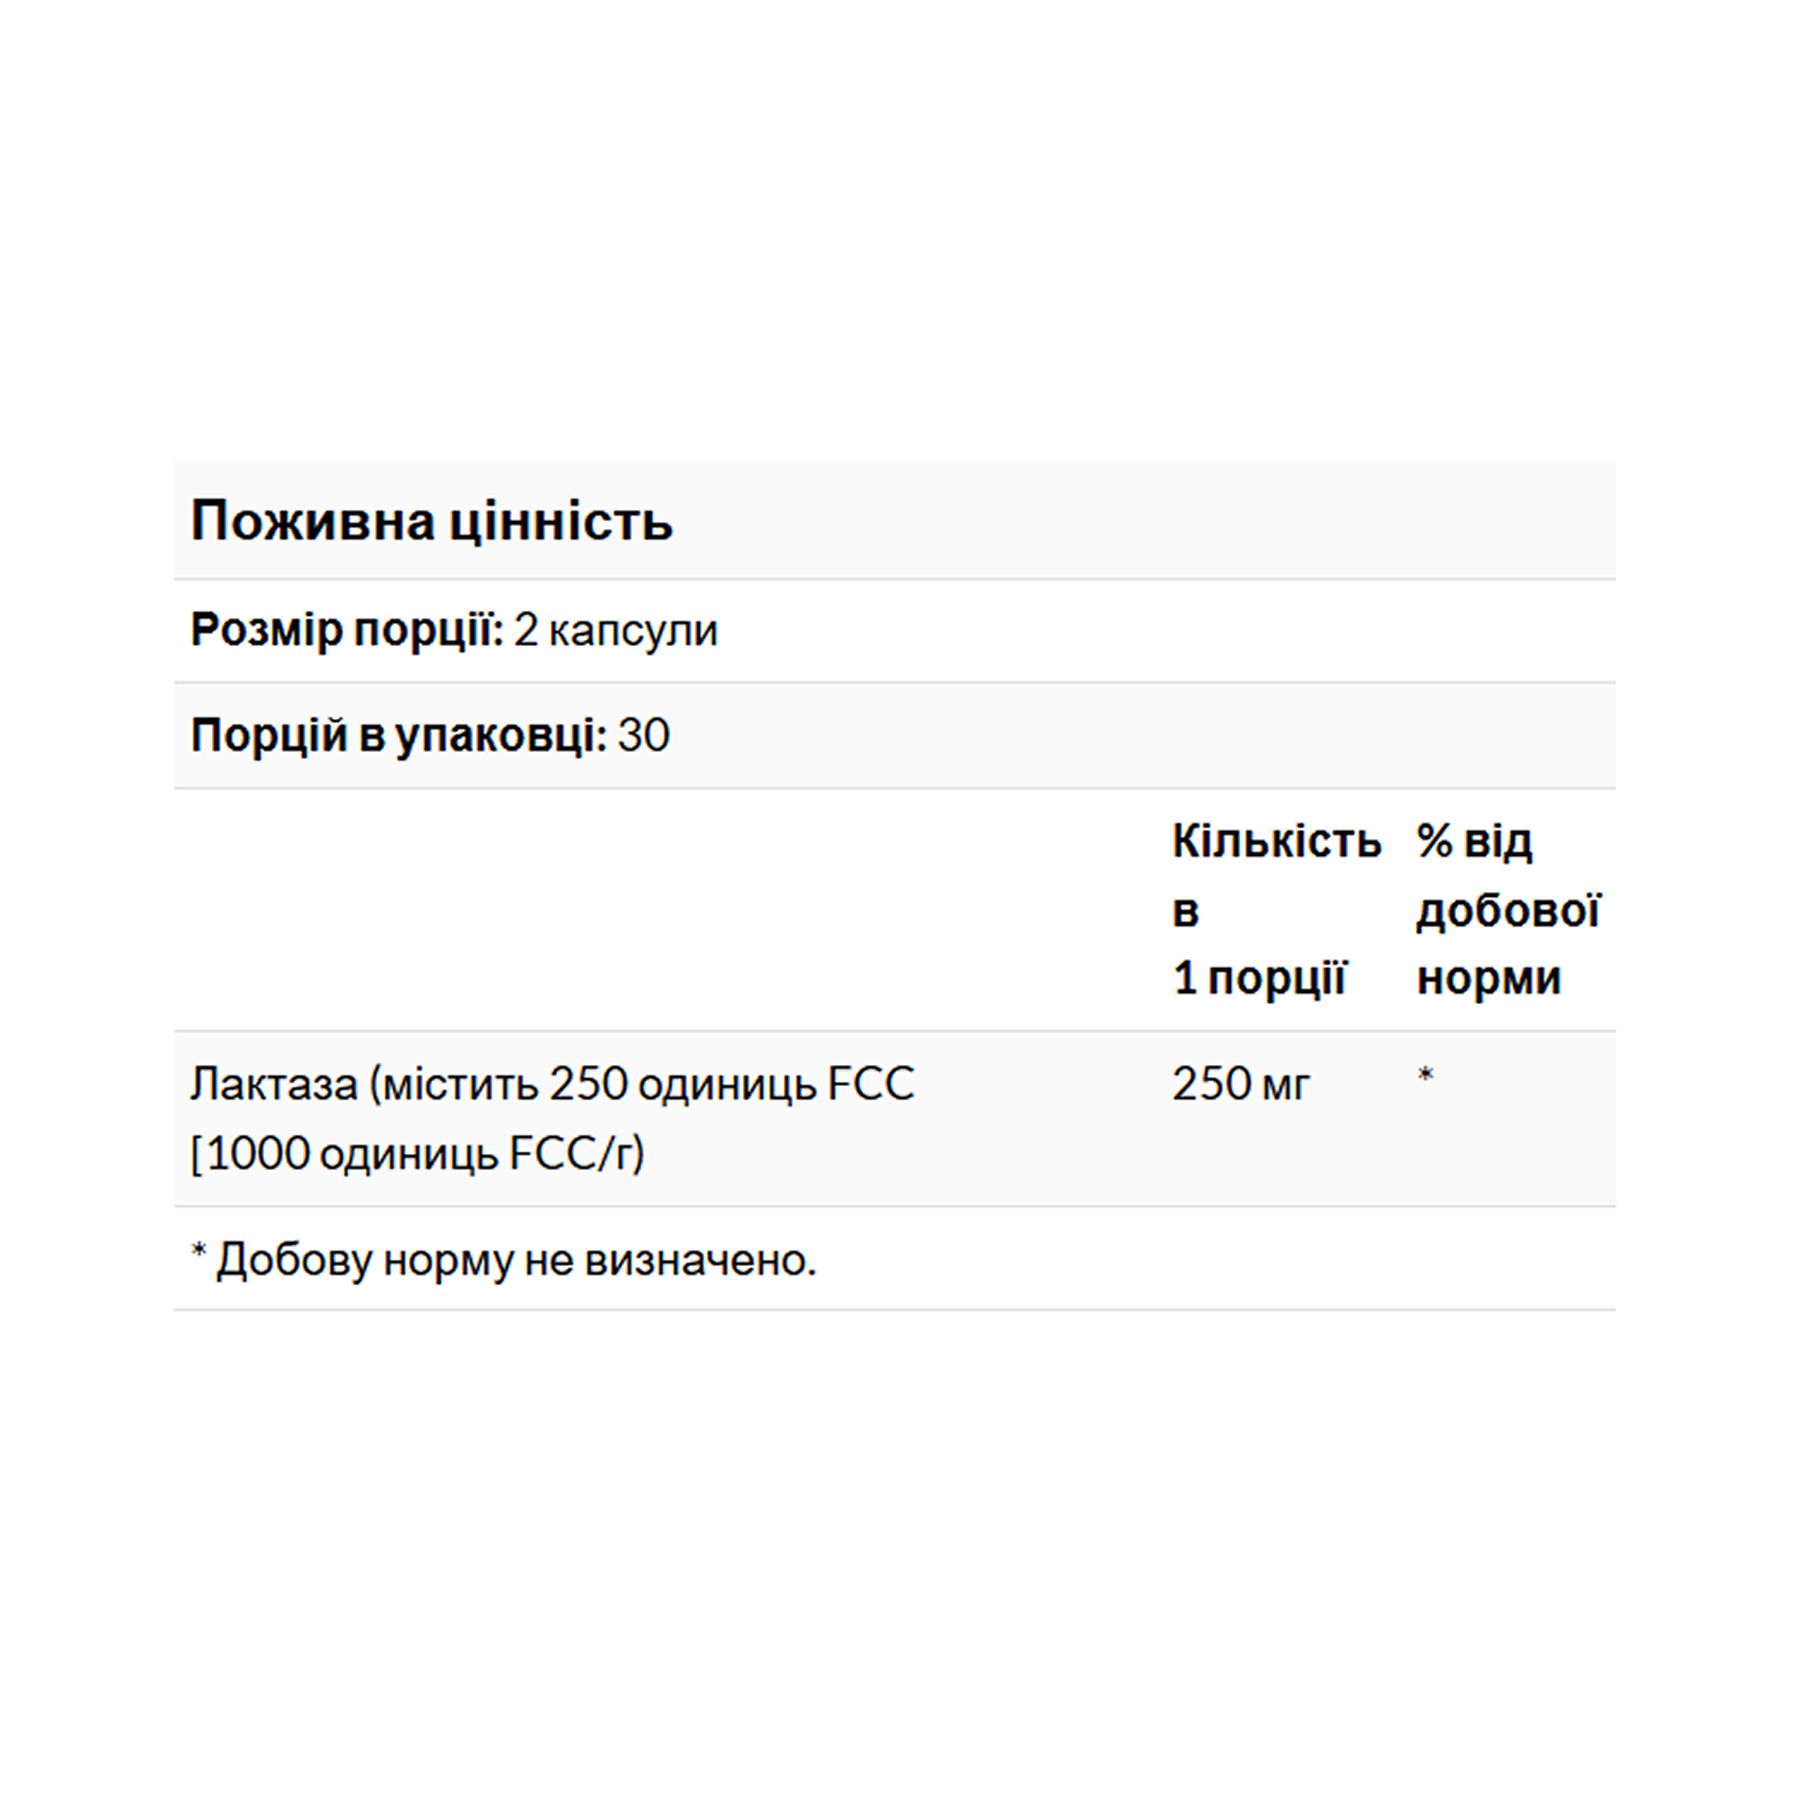Select "250 одиниць FCC" in the ingredient row

(x=732, y=1084)
